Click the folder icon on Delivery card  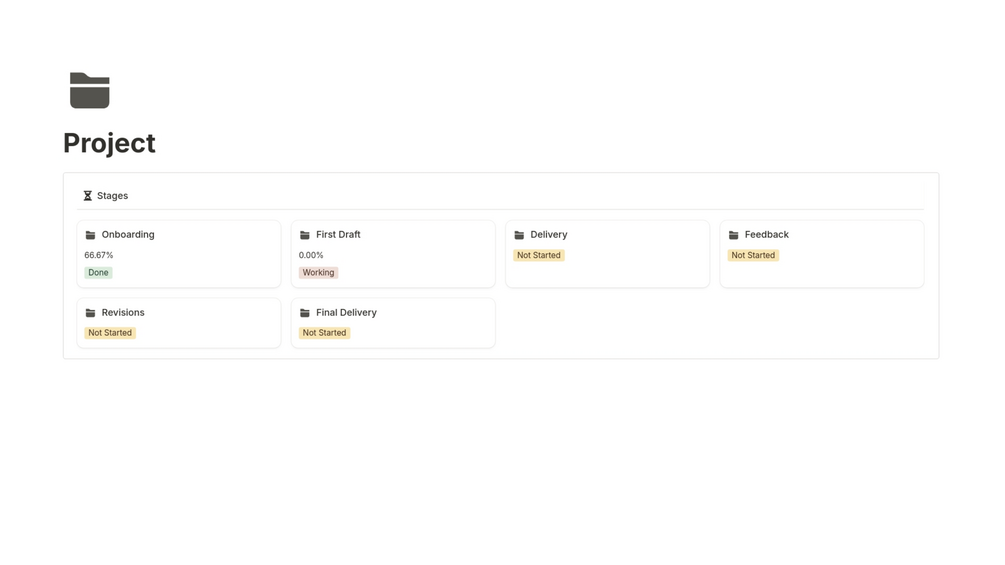click(x=519, y=235)
